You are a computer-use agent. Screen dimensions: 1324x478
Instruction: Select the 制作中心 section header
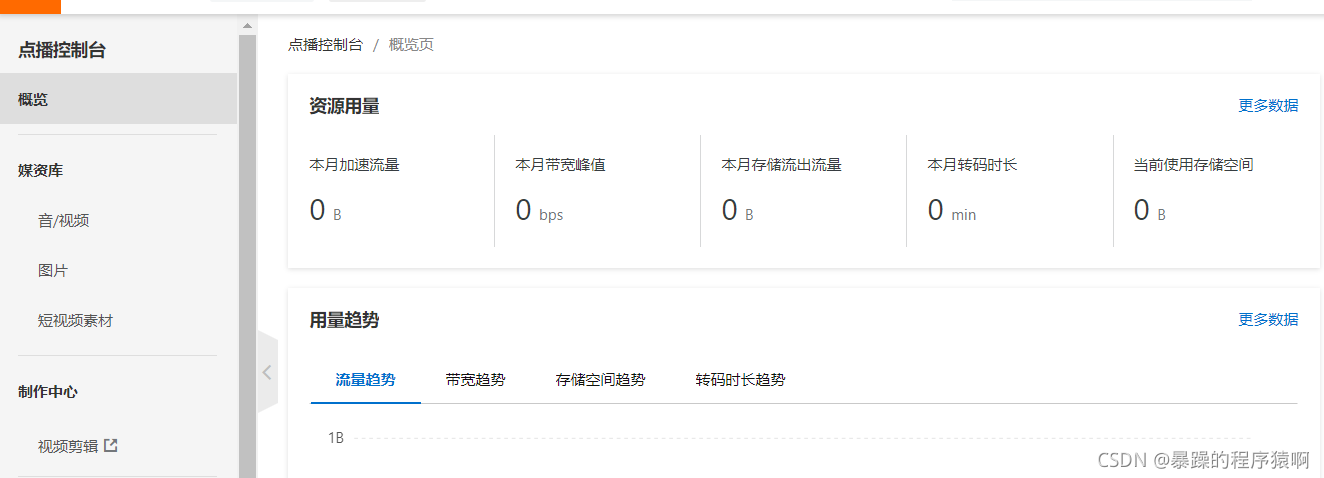[48, 391]
